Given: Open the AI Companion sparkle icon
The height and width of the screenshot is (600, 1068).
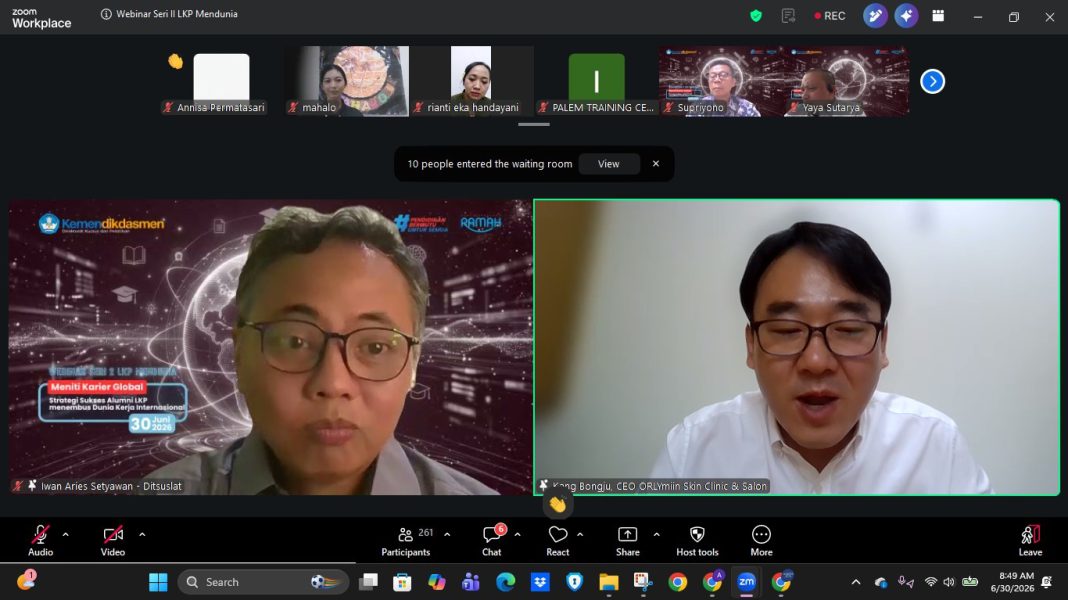Looking at the screenshot, I should (907, 16).
